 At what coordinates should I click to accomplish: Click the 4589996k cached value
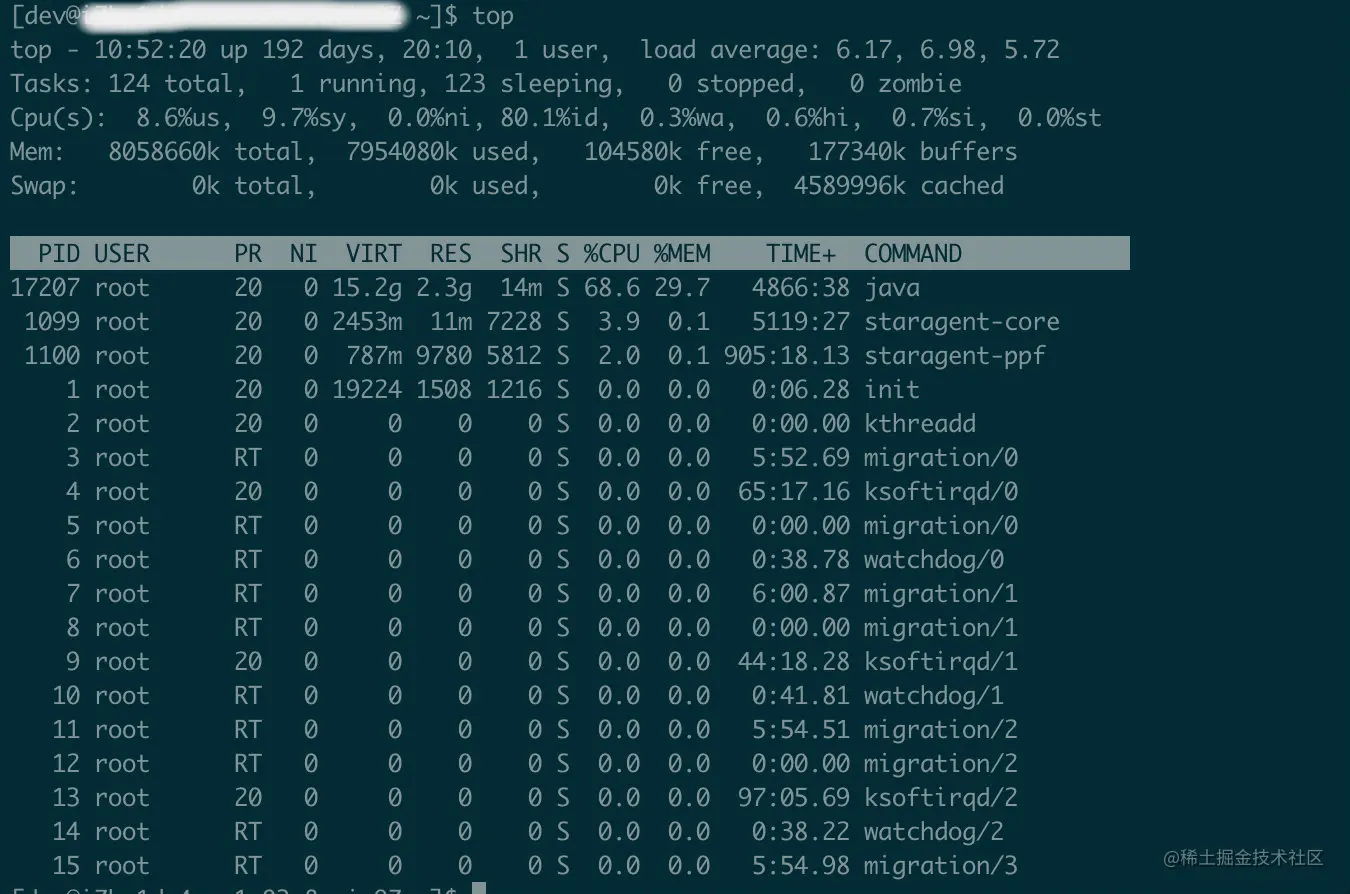[x=850, y=186]
